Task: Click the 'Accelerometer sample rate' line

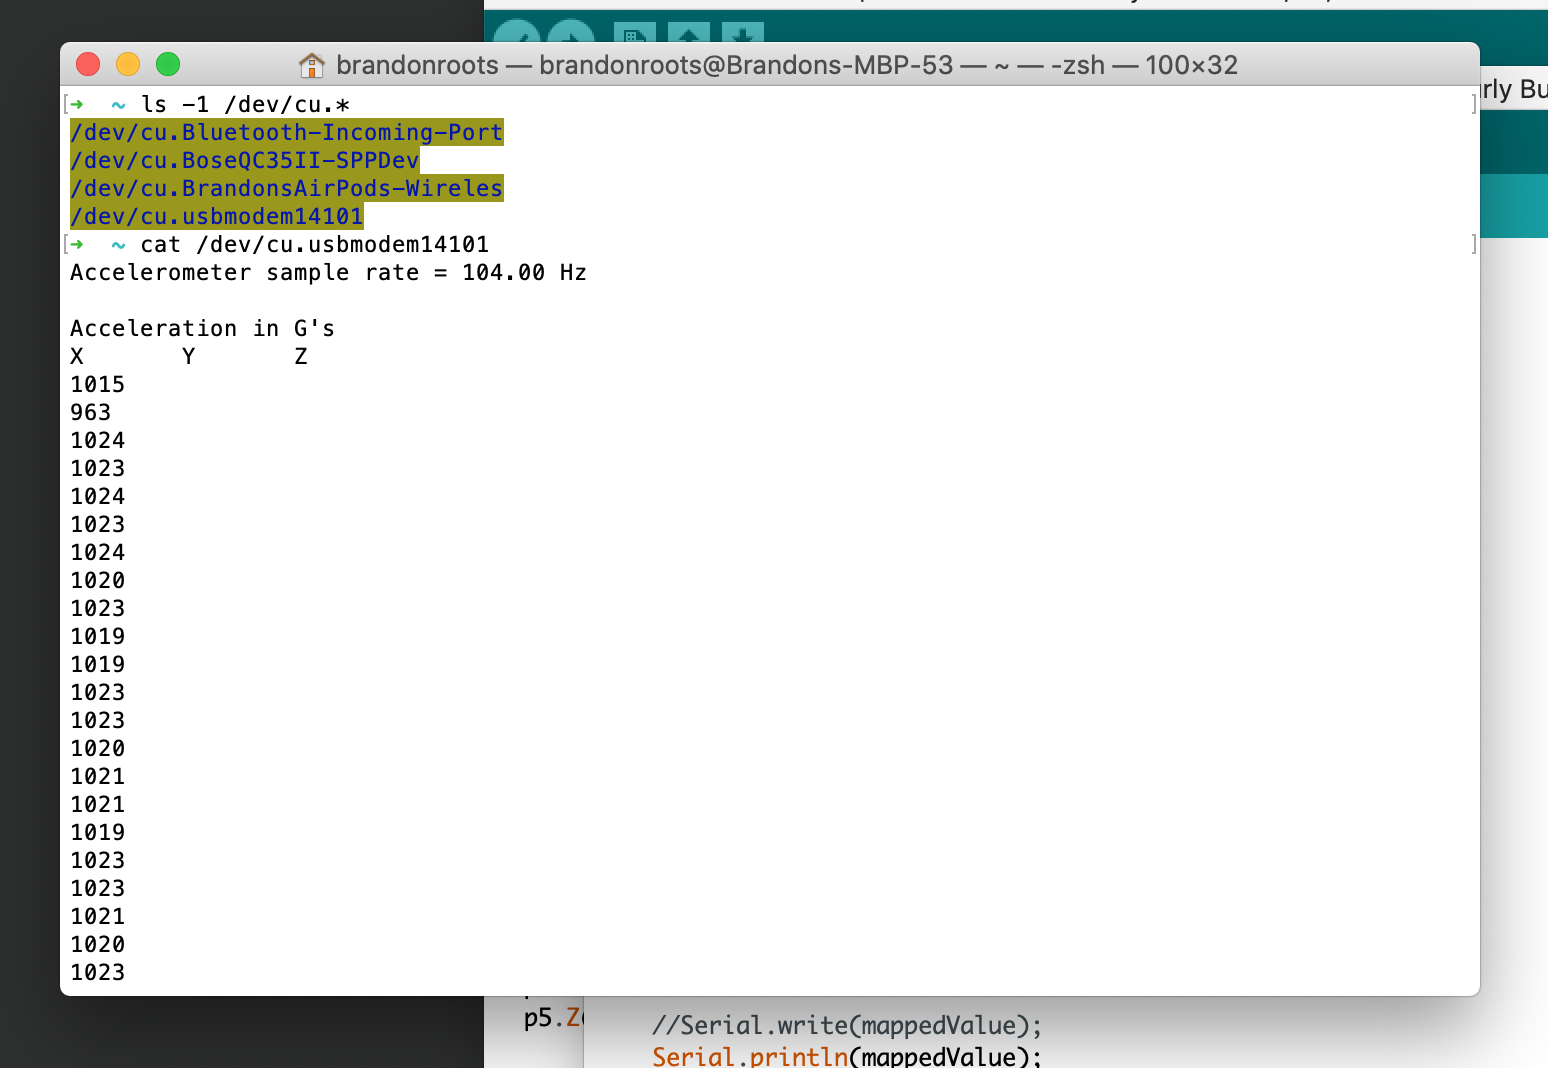Action: click(x=328, y=272)
